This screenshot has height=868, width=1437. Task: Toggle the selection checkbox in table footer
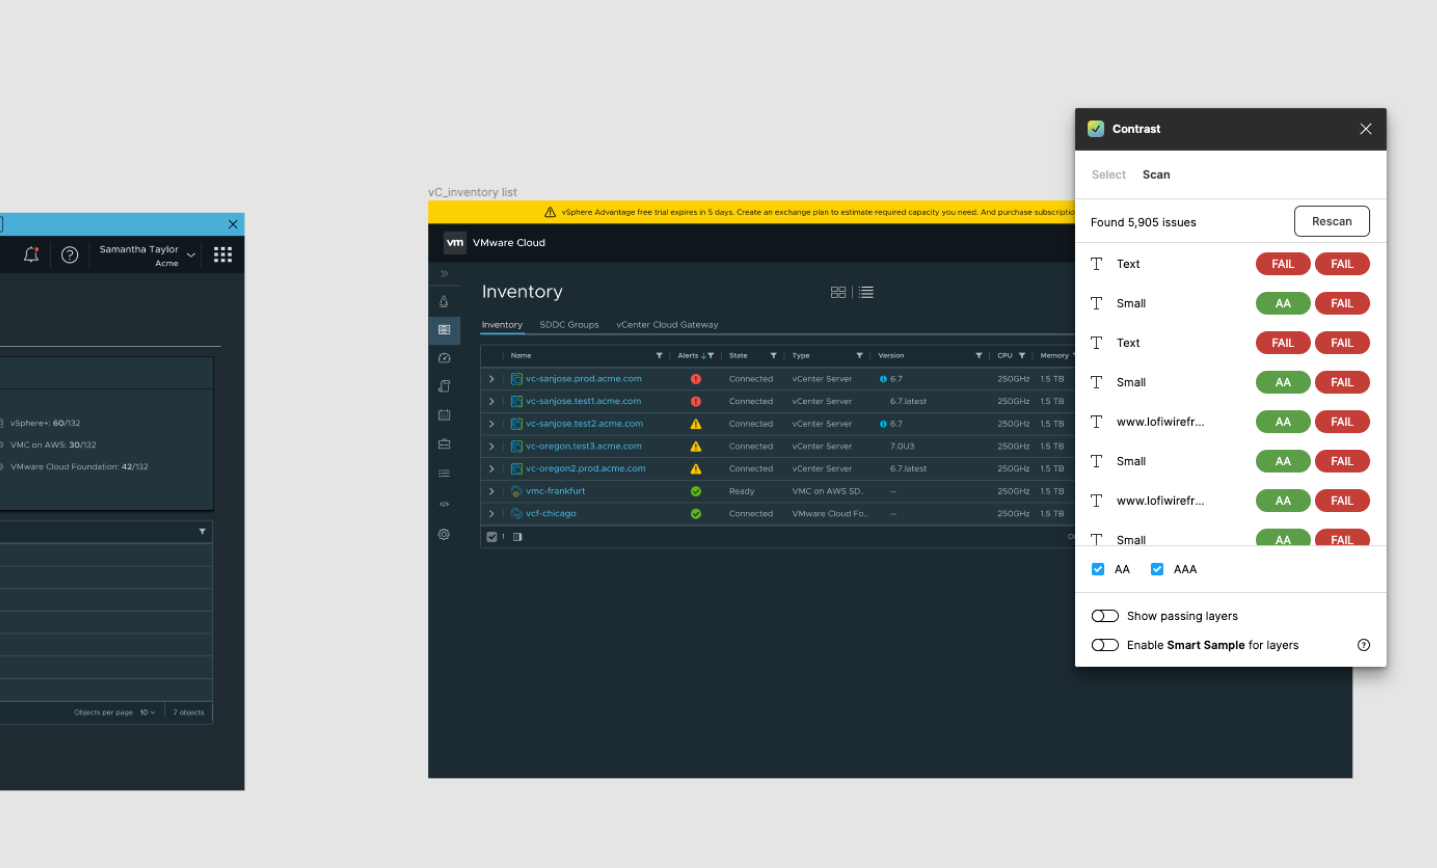pos(492,537)
